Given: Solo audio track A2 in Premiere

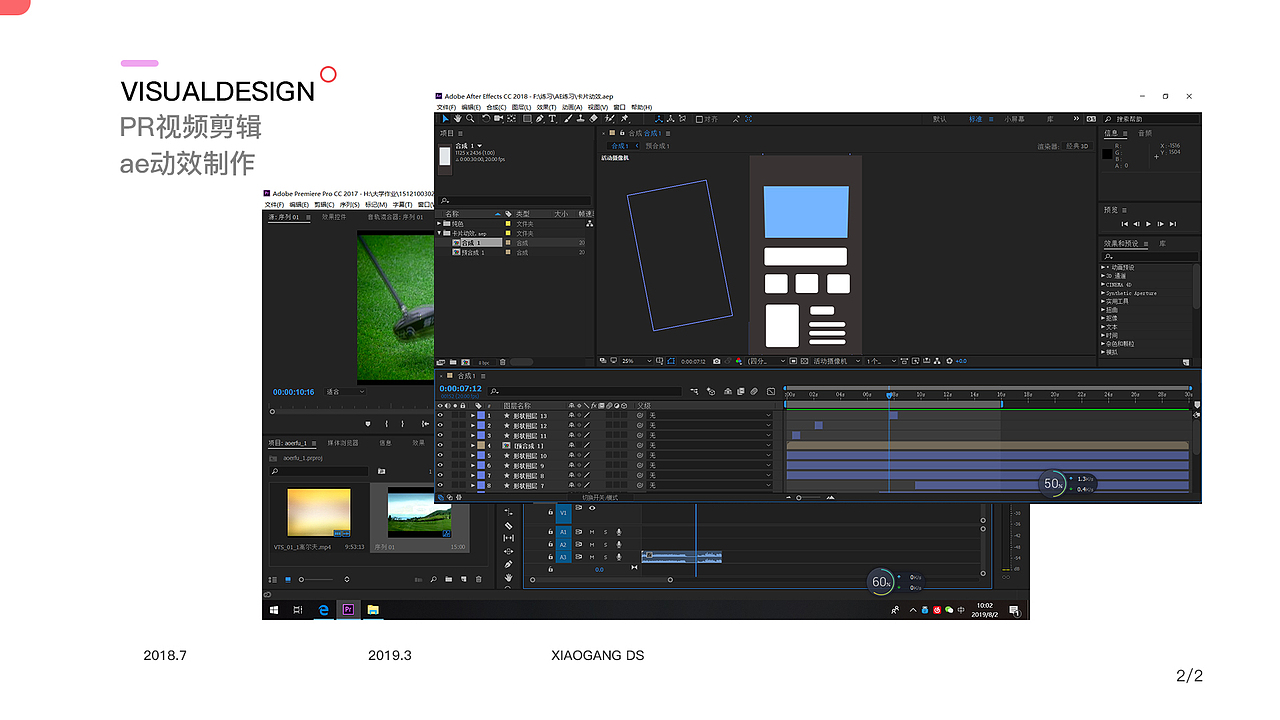Looking at the screenshot, I should click(x=605, y=545).
